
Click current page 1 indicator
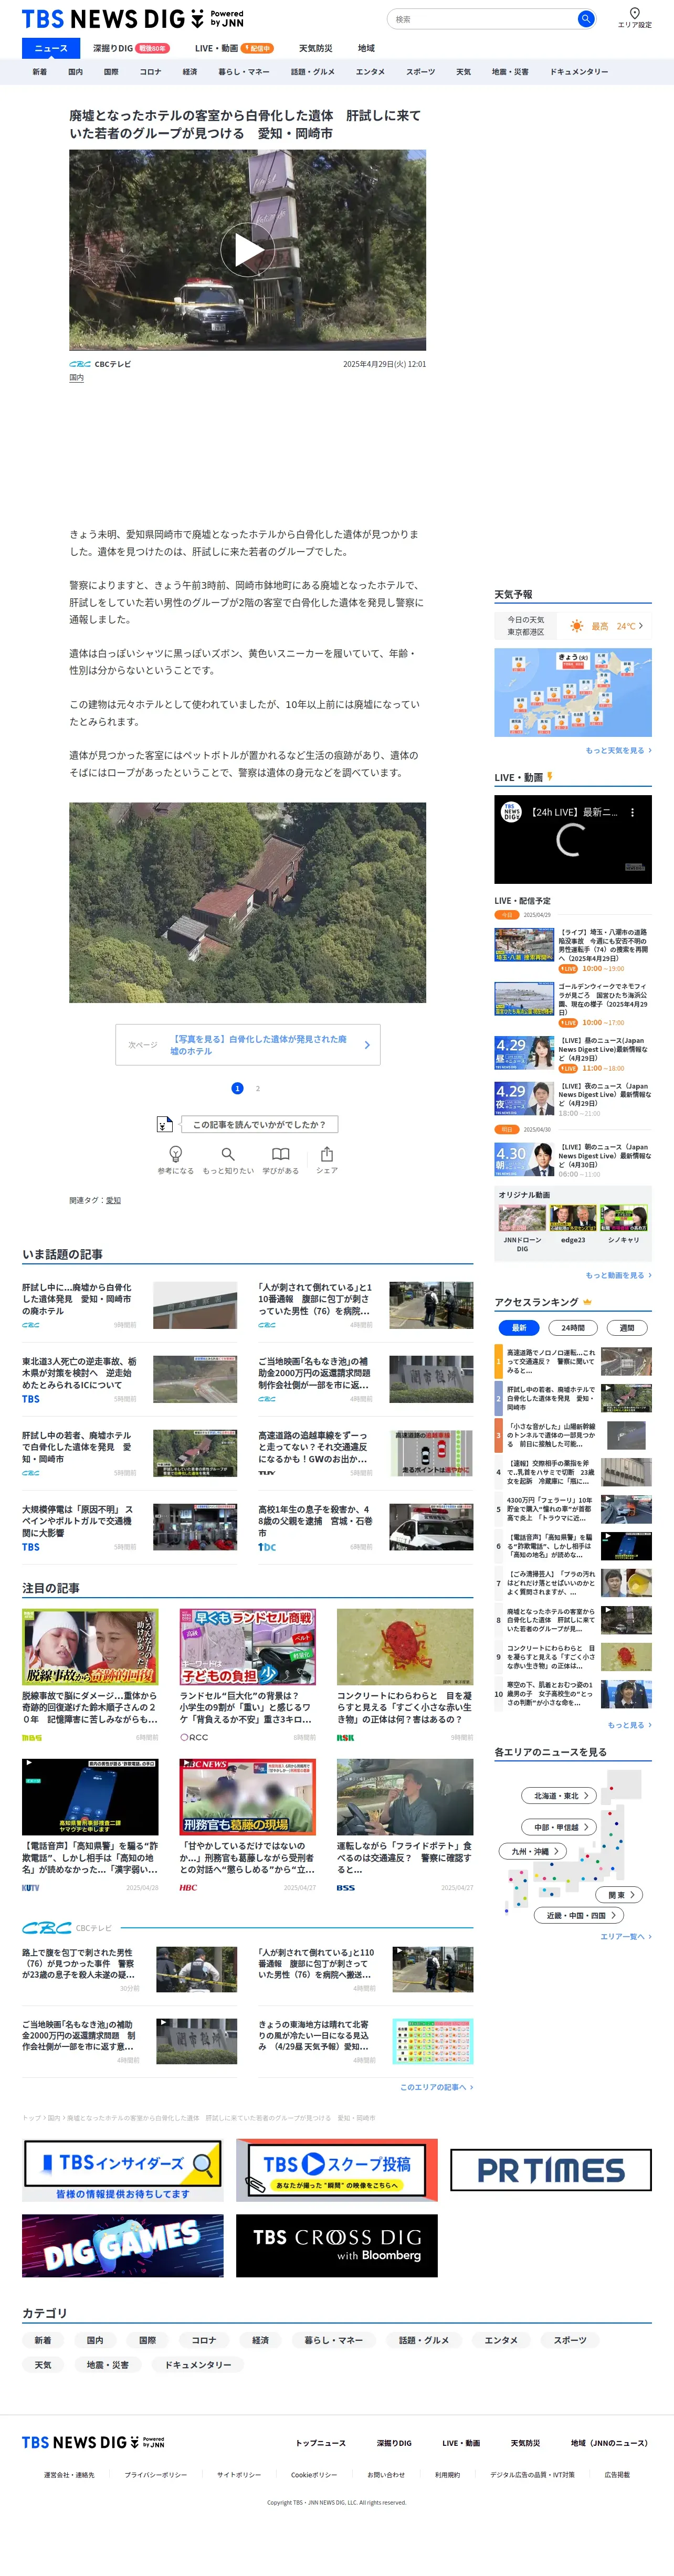click(237, 1088)
